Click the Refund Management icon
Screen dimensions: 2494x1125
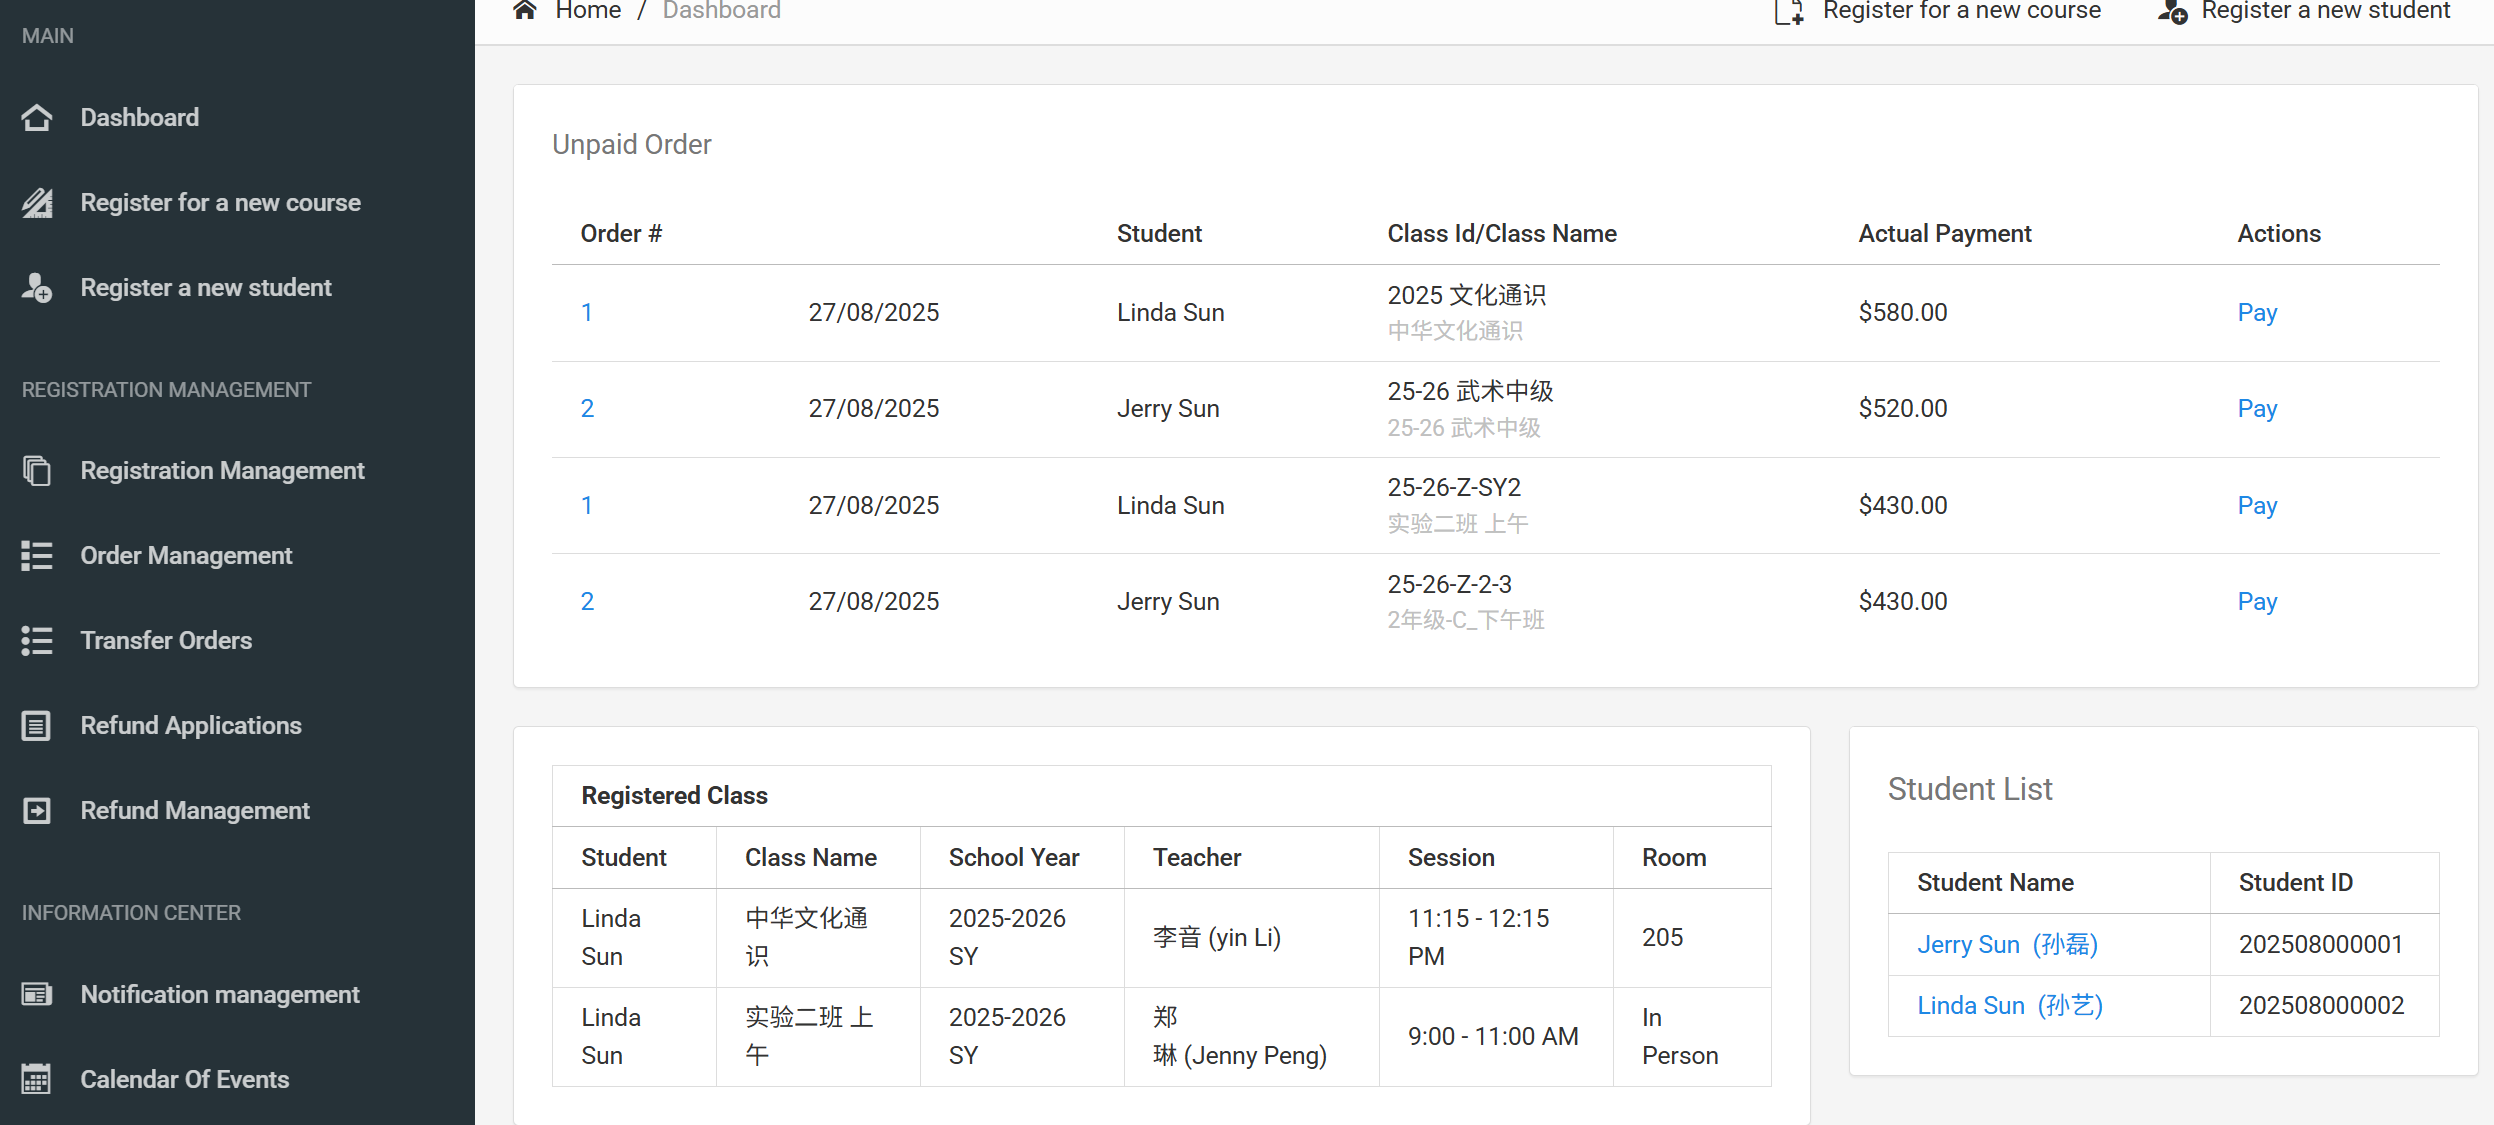tap(37, 811)
